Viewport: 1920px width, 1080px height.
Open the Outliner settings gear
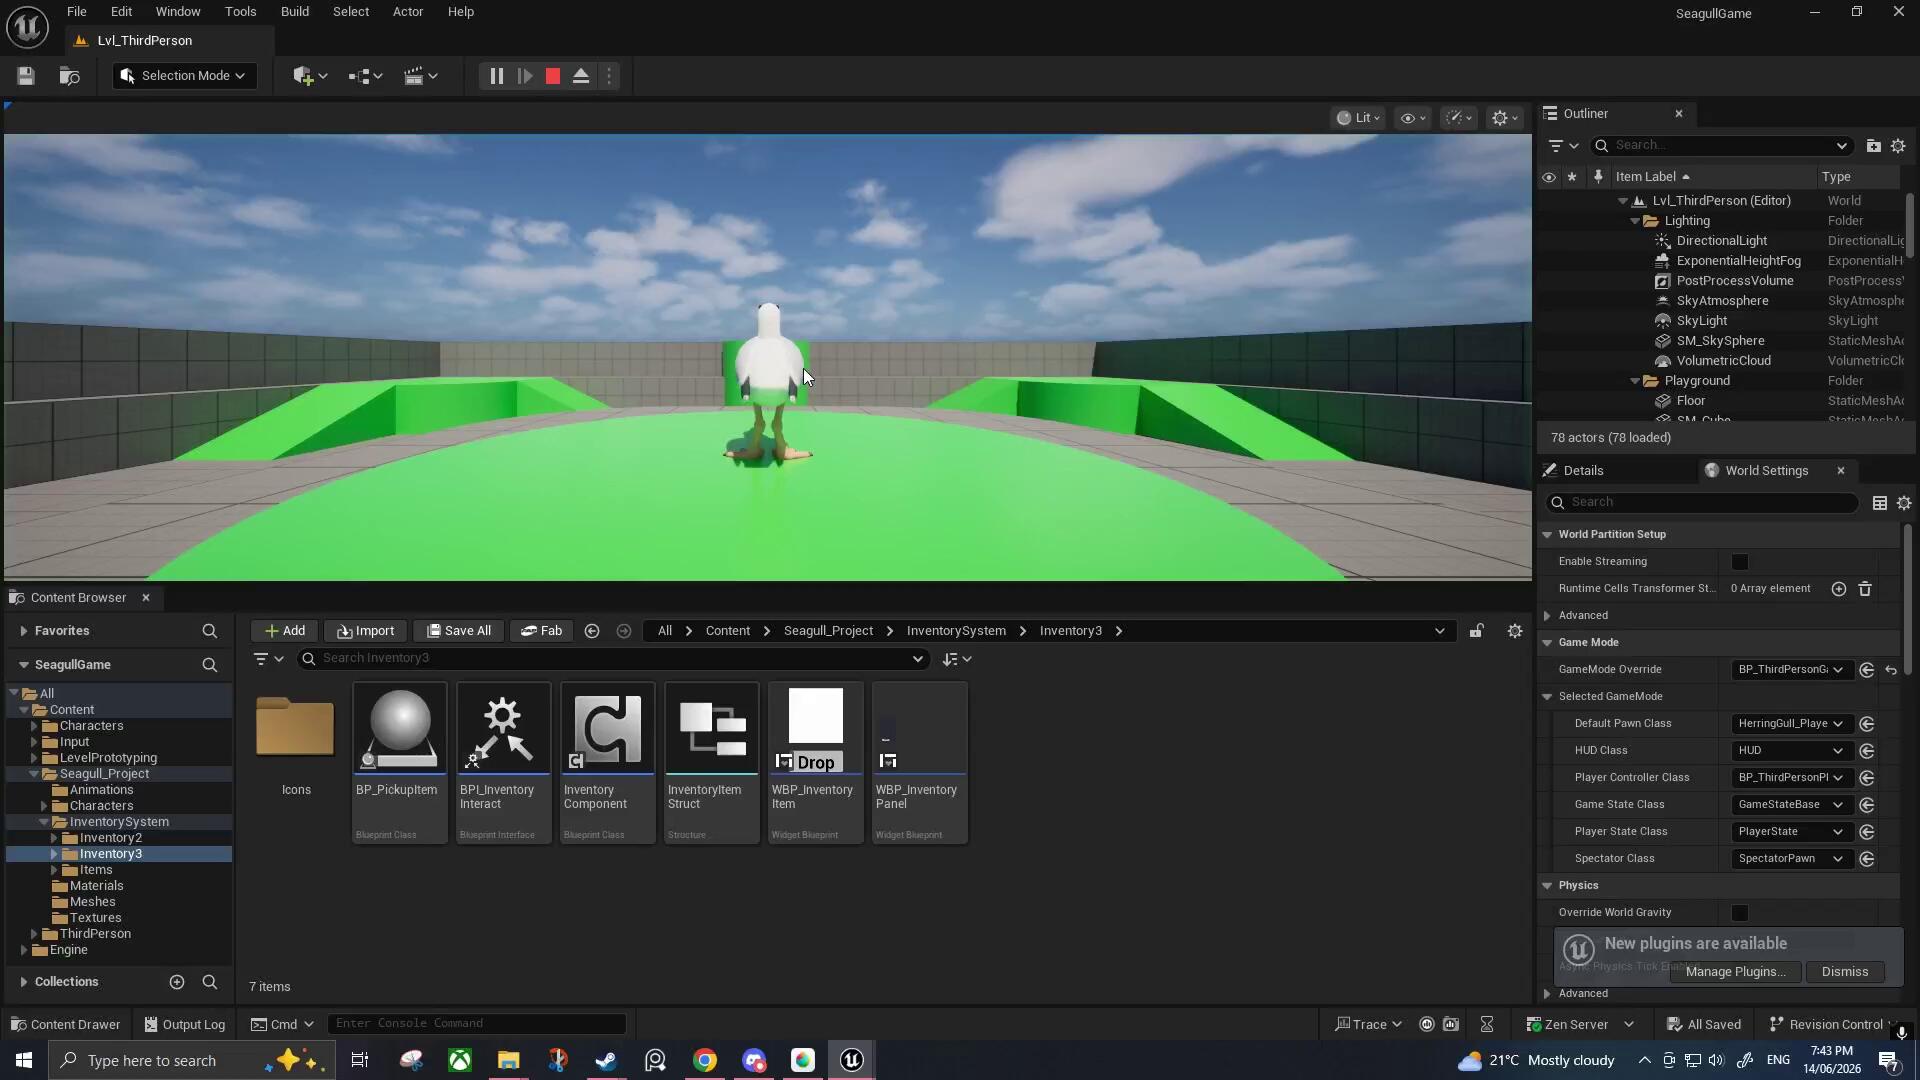pos(1898,146)
